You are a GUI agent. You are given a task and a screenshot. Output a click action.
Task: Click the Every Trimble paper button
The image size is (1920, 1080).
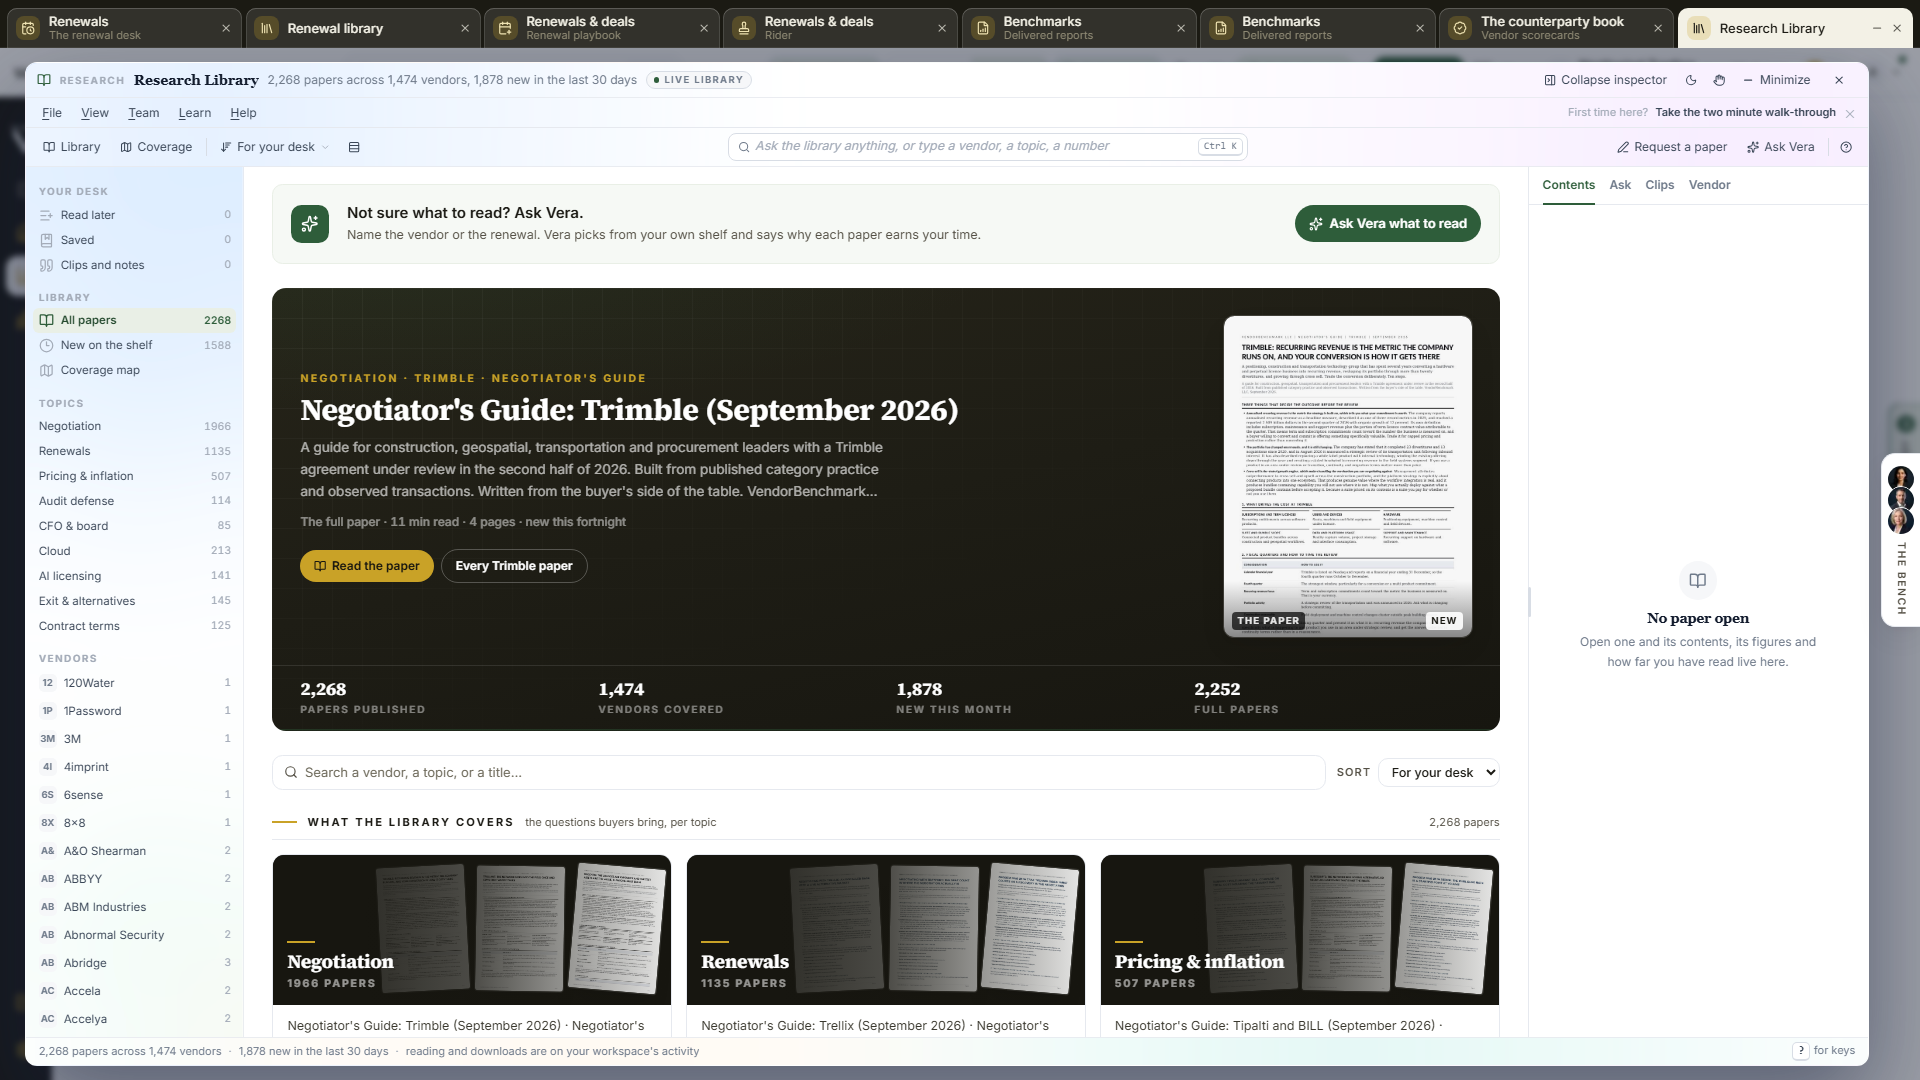[x=514, y=566]
